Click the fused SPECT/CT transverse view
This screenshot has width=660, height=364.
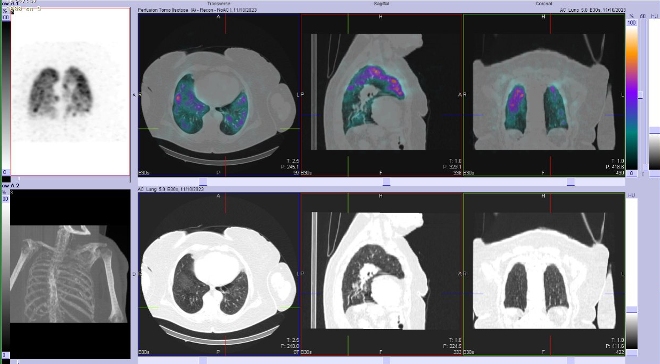[x=219, y=95]
